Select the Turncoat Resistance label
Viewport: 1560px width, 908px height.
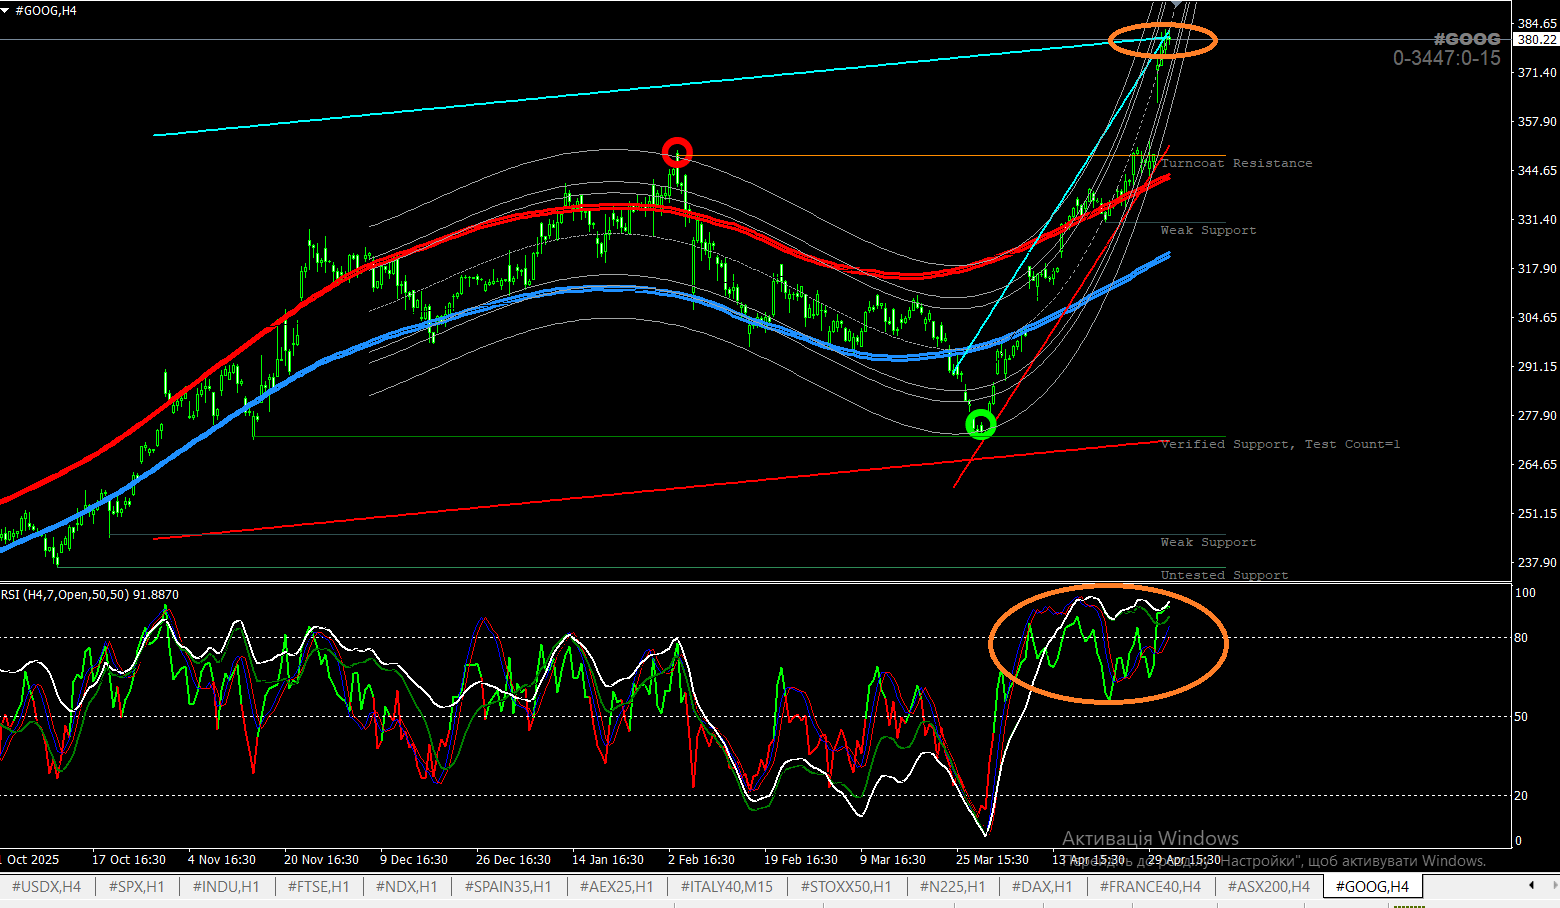pyautogui.click(x=1236, y=163)
